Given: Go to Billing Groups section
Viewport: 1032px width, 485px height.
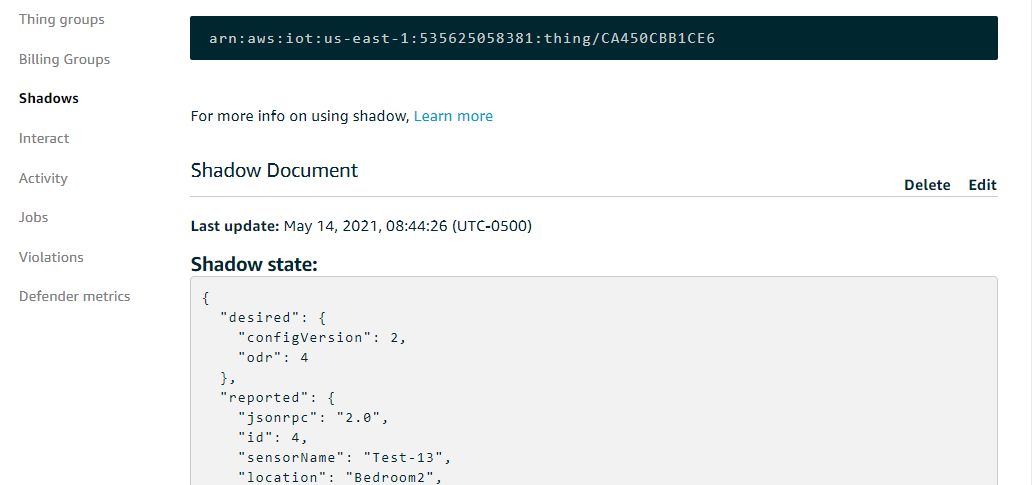Looking at the screenshot, I should (x=64, y=59).
